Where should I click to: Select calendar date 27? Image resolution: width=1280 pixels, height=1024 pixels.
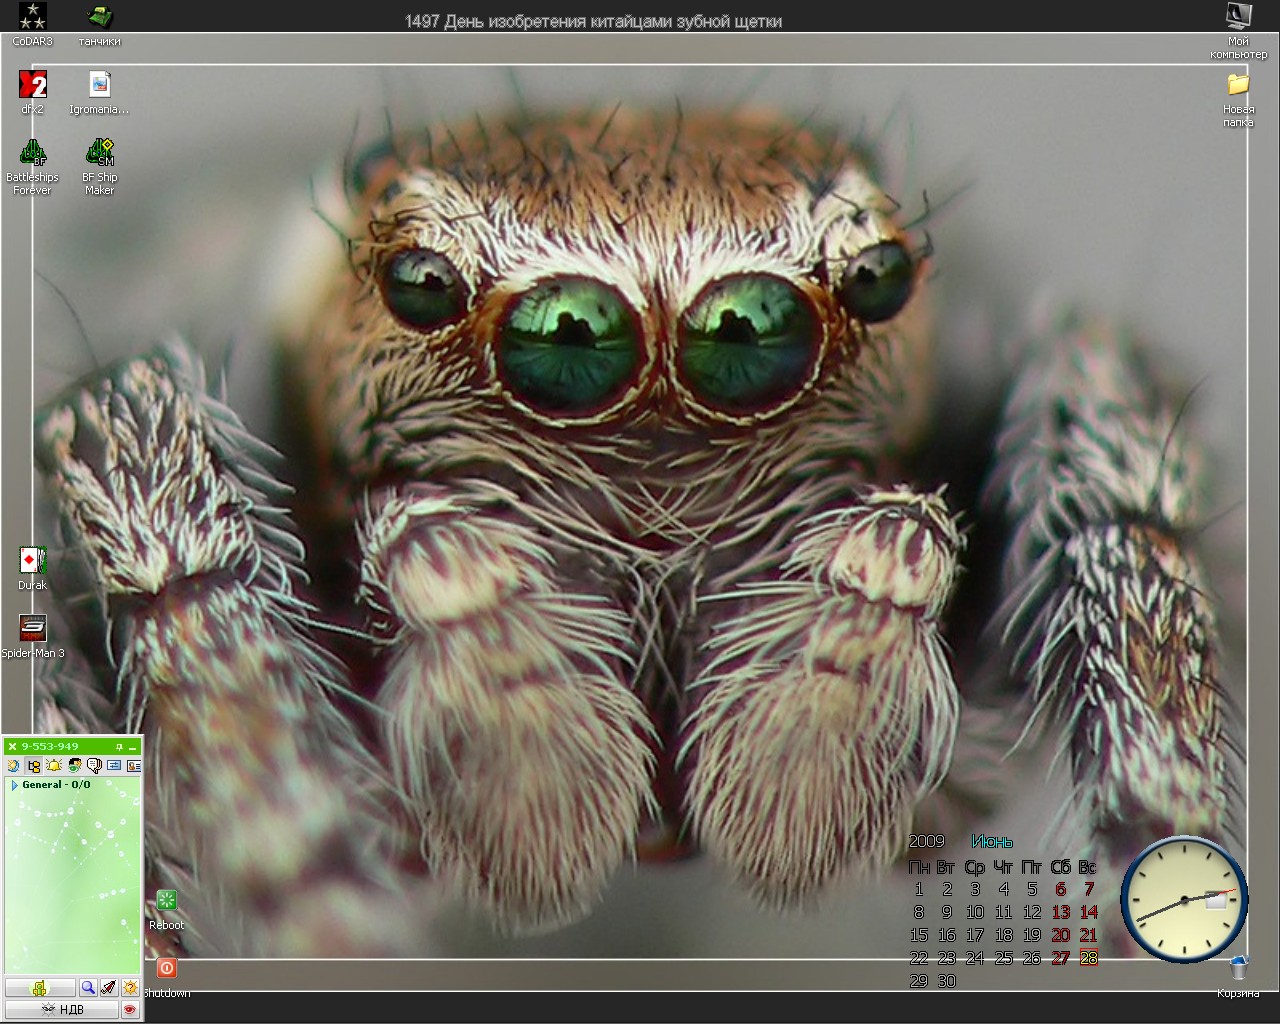[x=1061, y=958]
